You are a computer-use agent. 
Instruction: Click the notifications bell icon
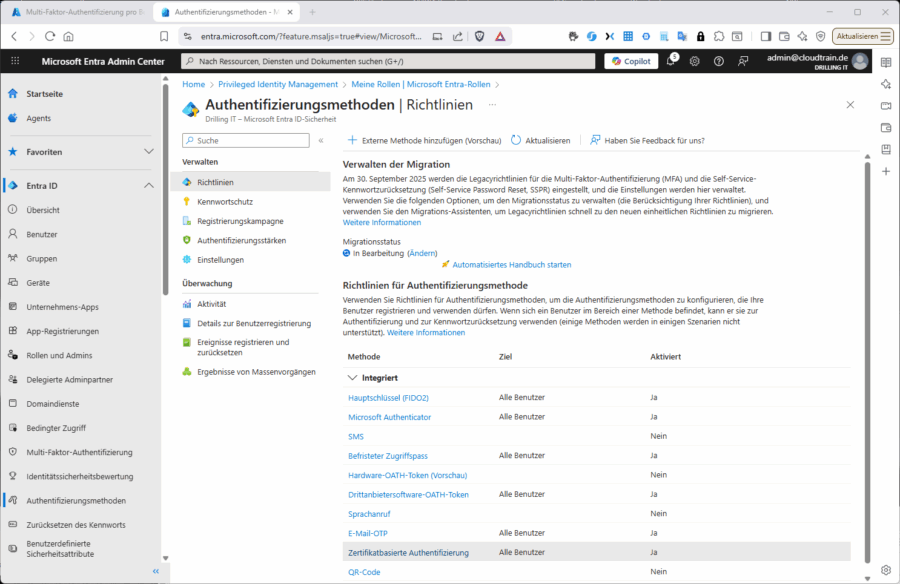coord(670,61)
